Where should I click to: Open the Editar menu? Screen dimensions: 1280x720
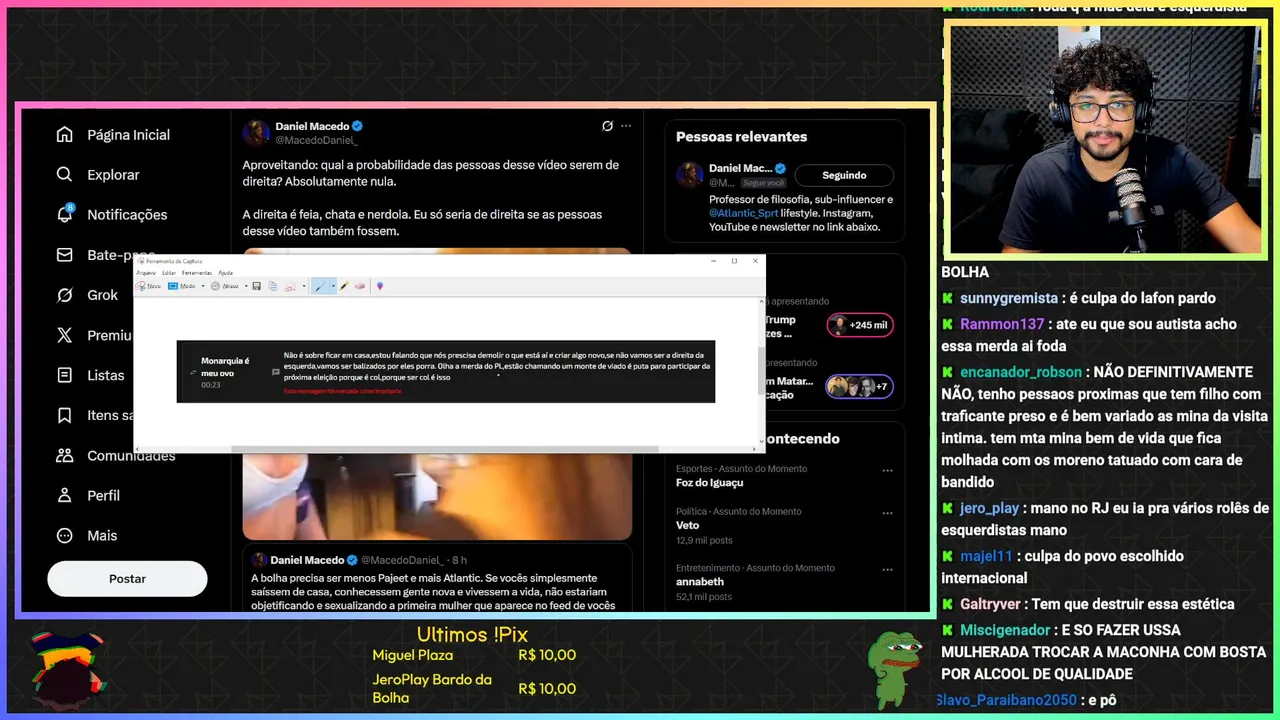(169, 273)
